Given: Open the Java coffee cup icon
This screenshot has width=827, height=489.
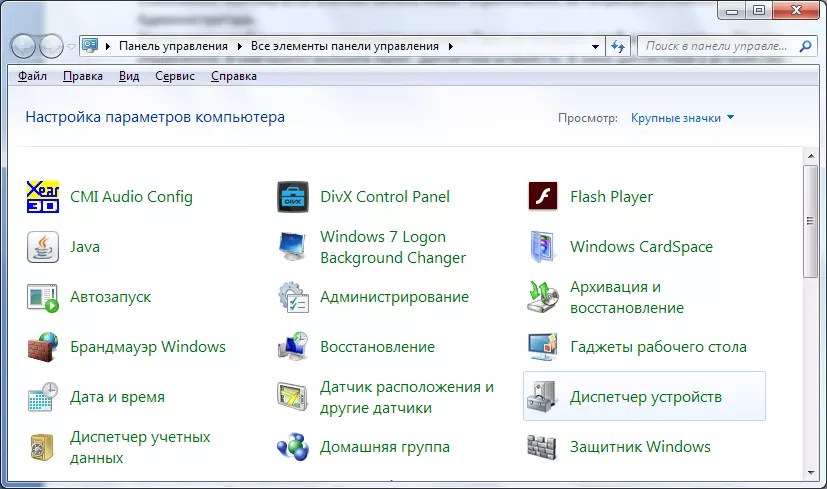Looking at the screenshot, I should click(x=43, y=247).
